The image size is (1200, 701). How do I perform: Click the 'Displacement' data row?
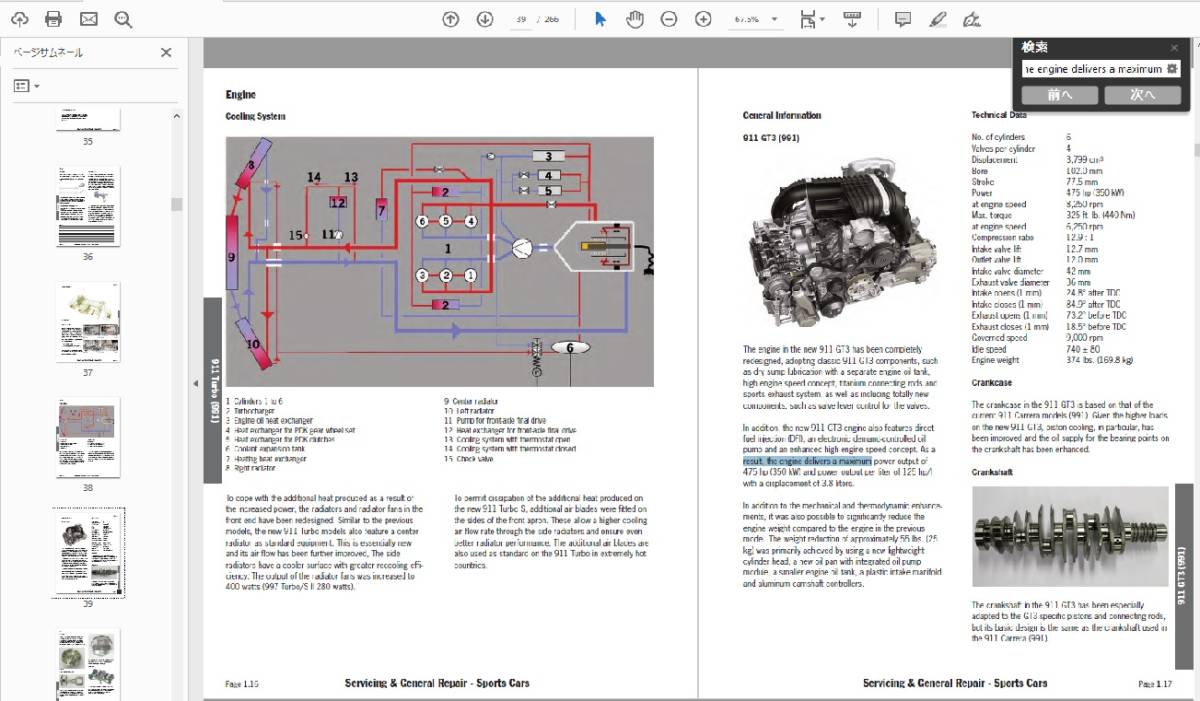pyautogui.click(x=1038, y=159)
